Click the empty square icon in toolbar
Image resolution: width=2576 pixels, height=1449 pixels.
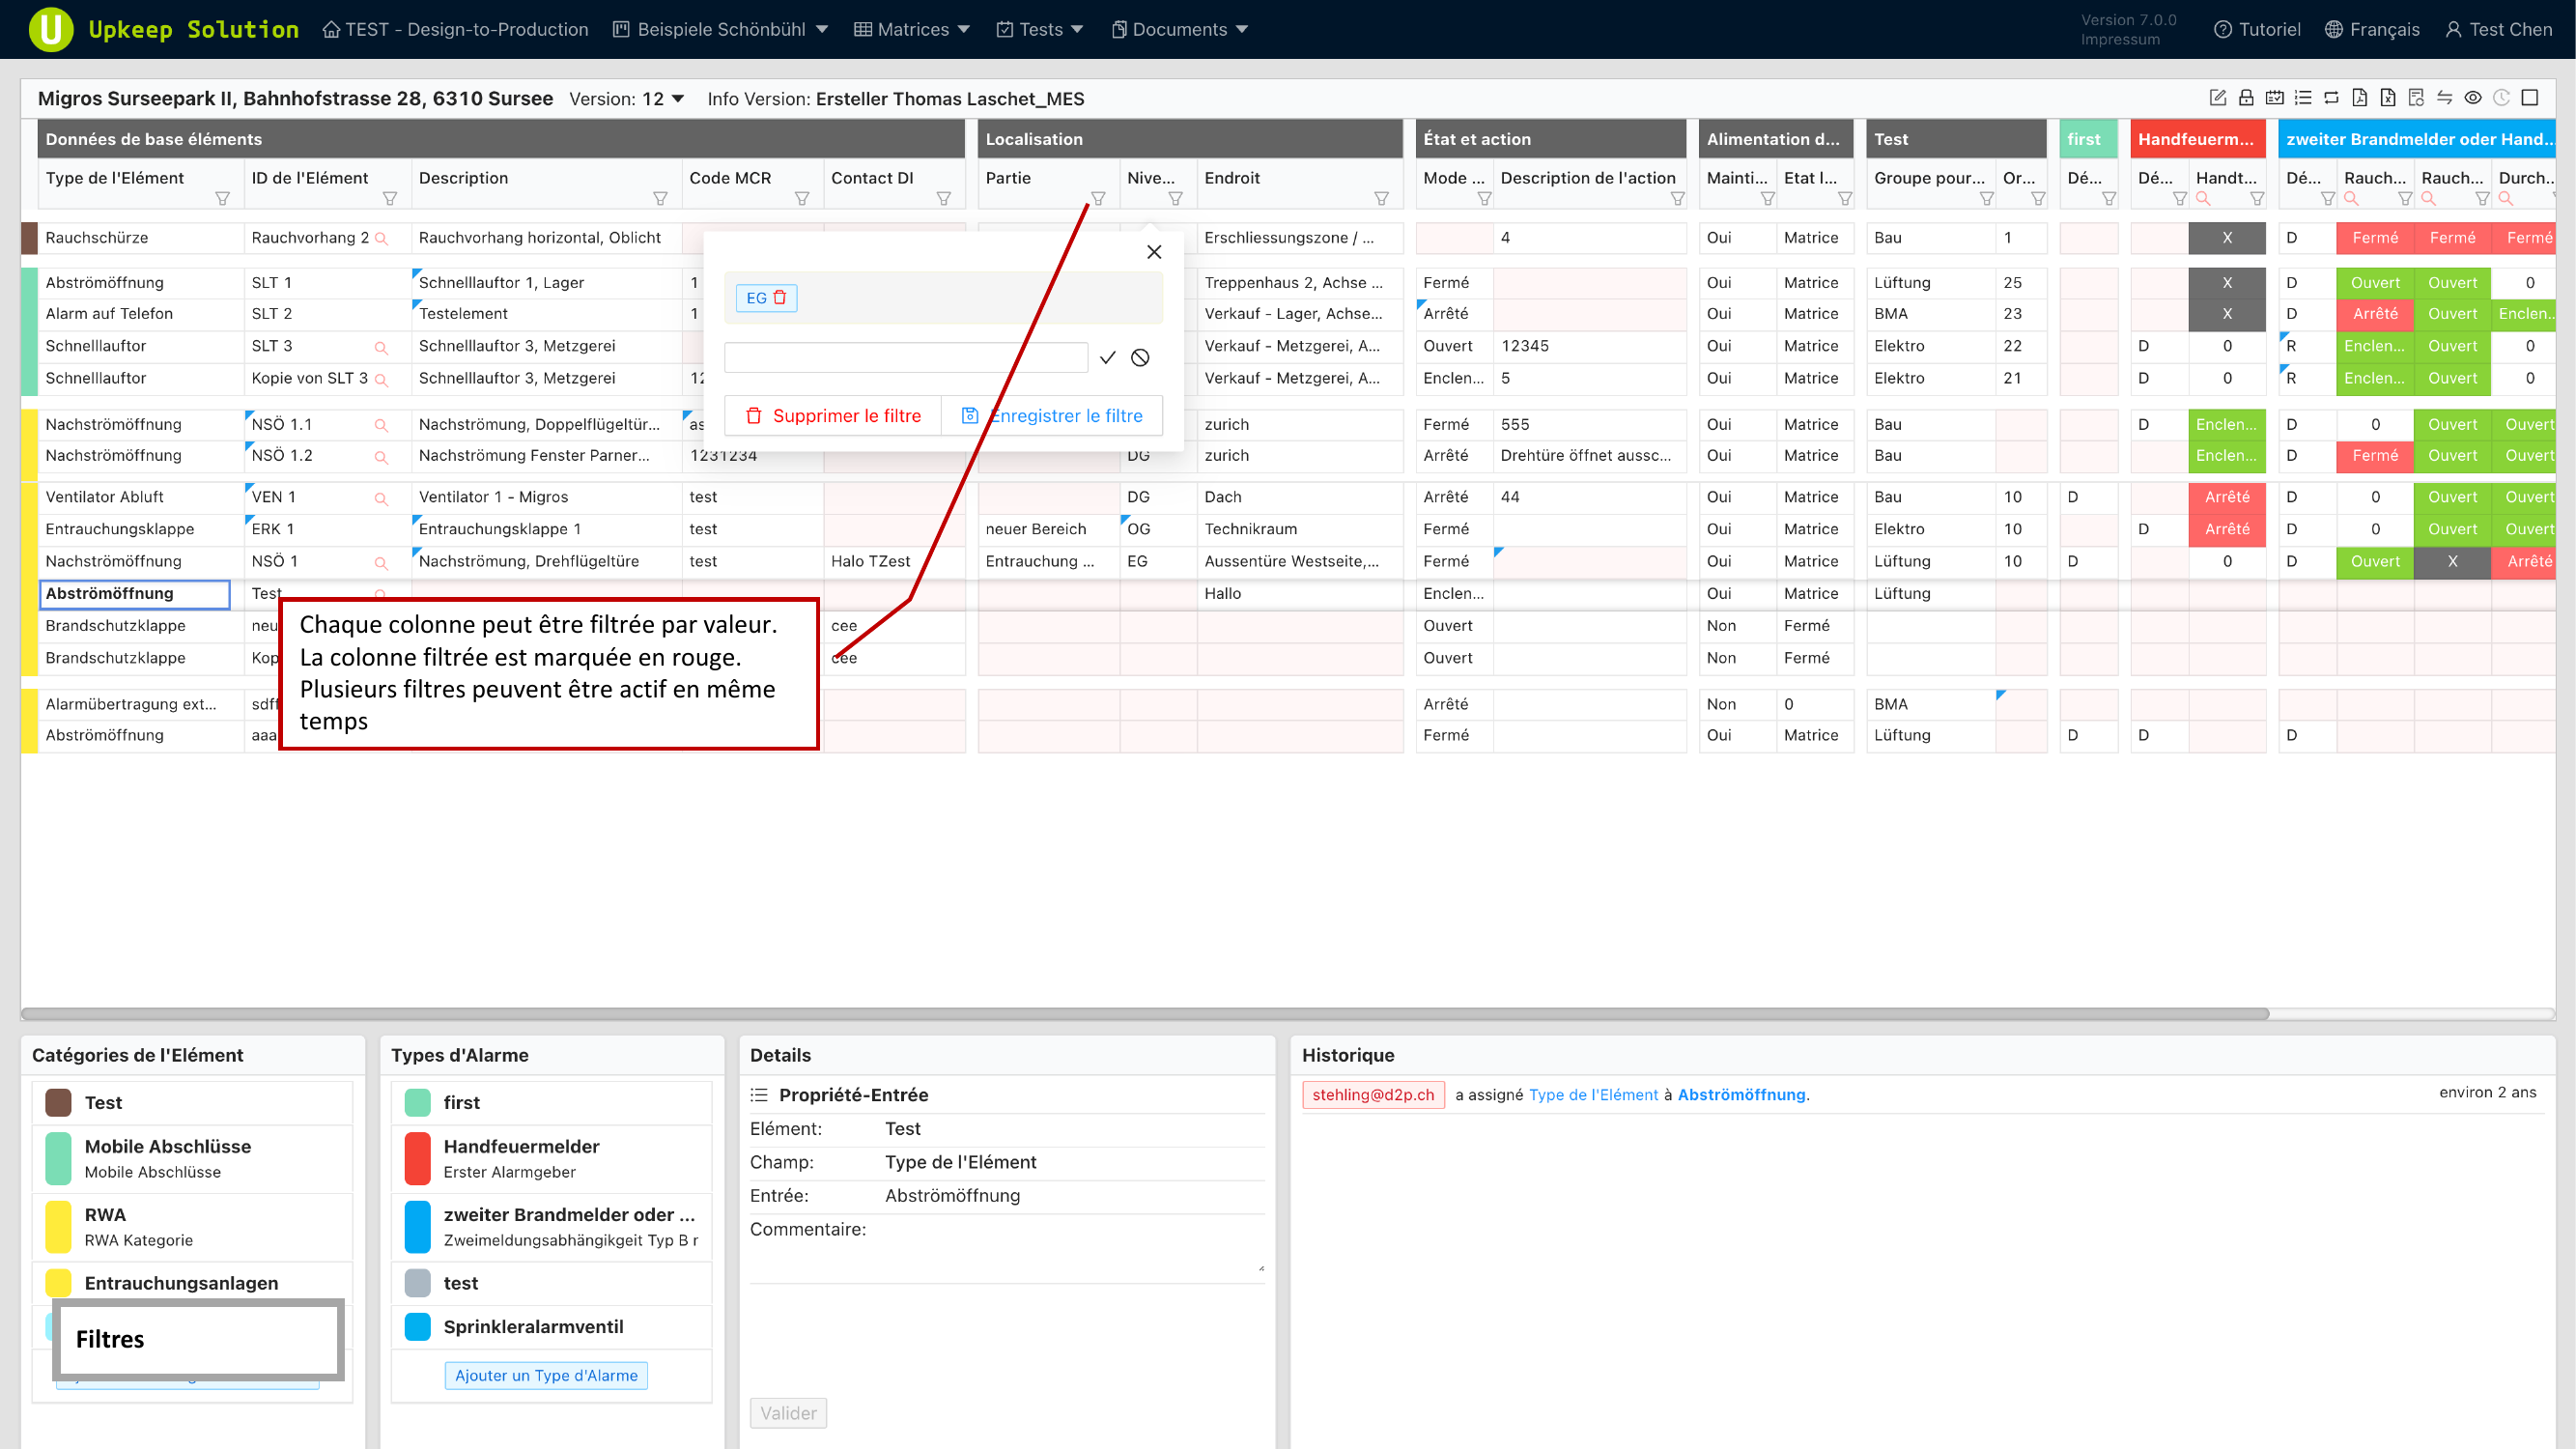pos(2530,97)
